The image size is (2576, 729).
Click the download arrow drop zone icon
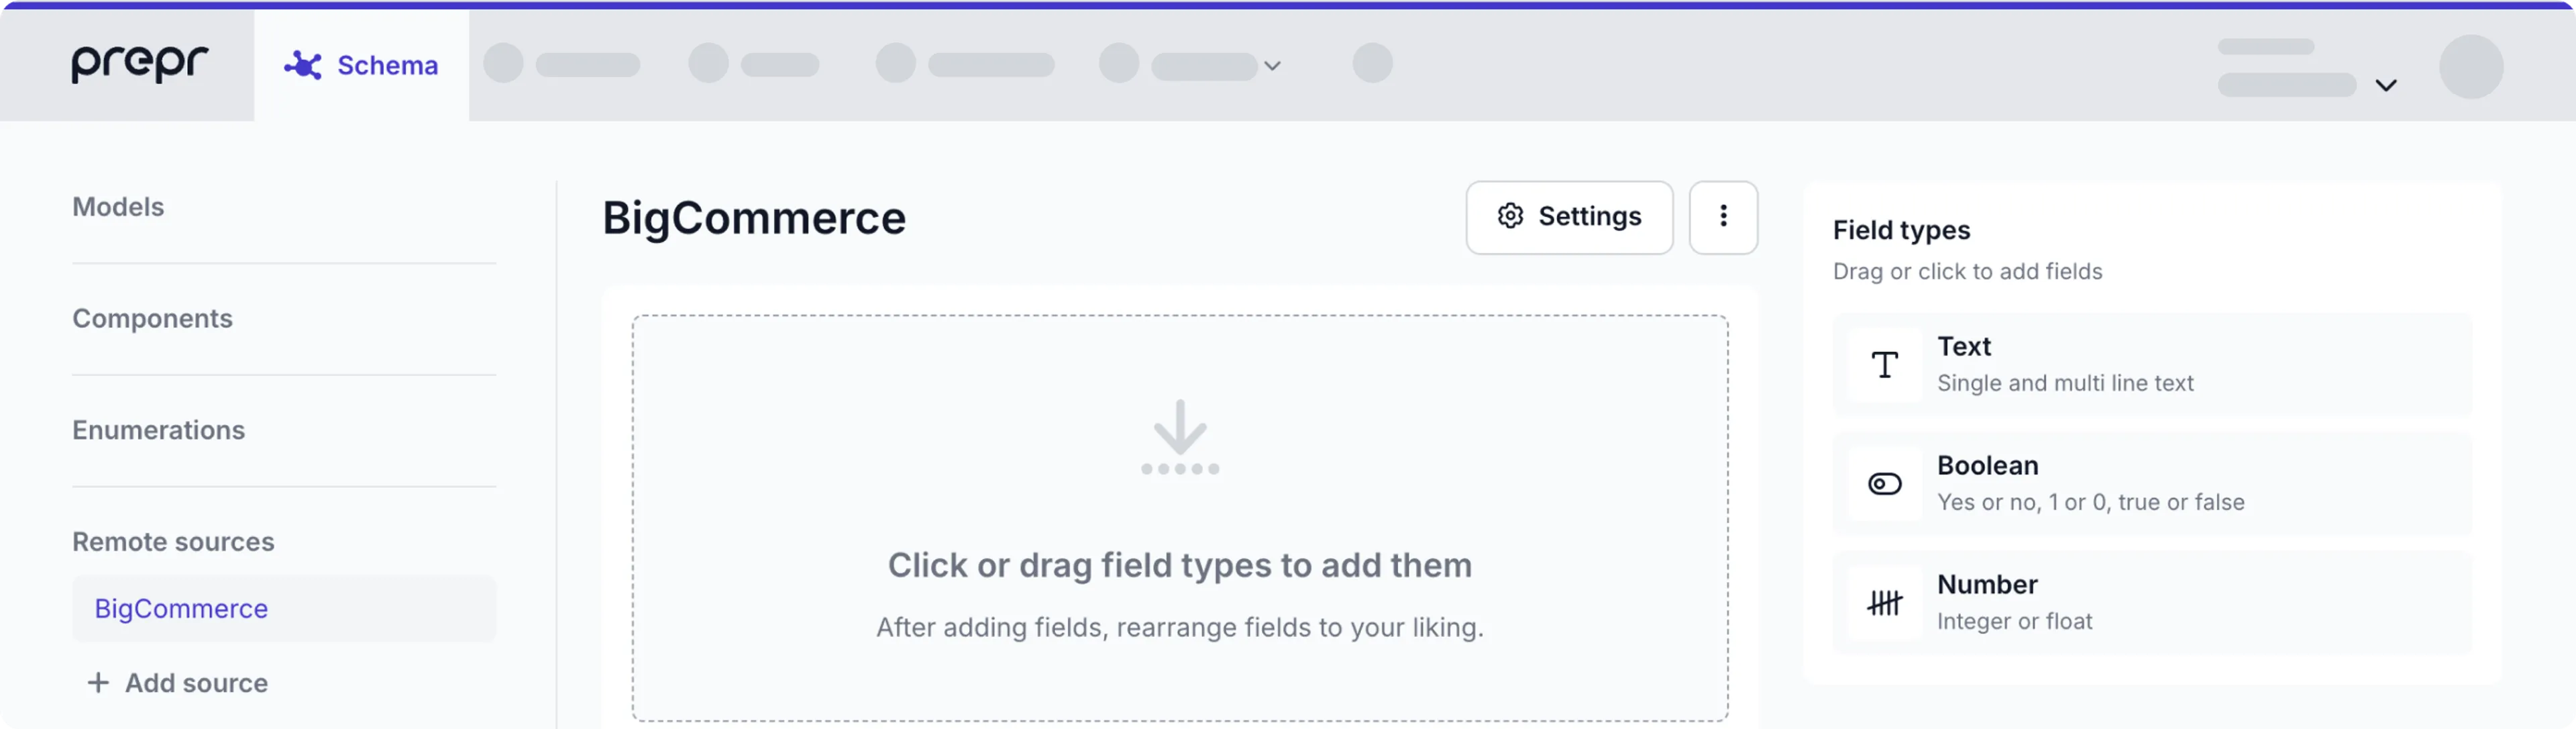tap(1180, 437)
